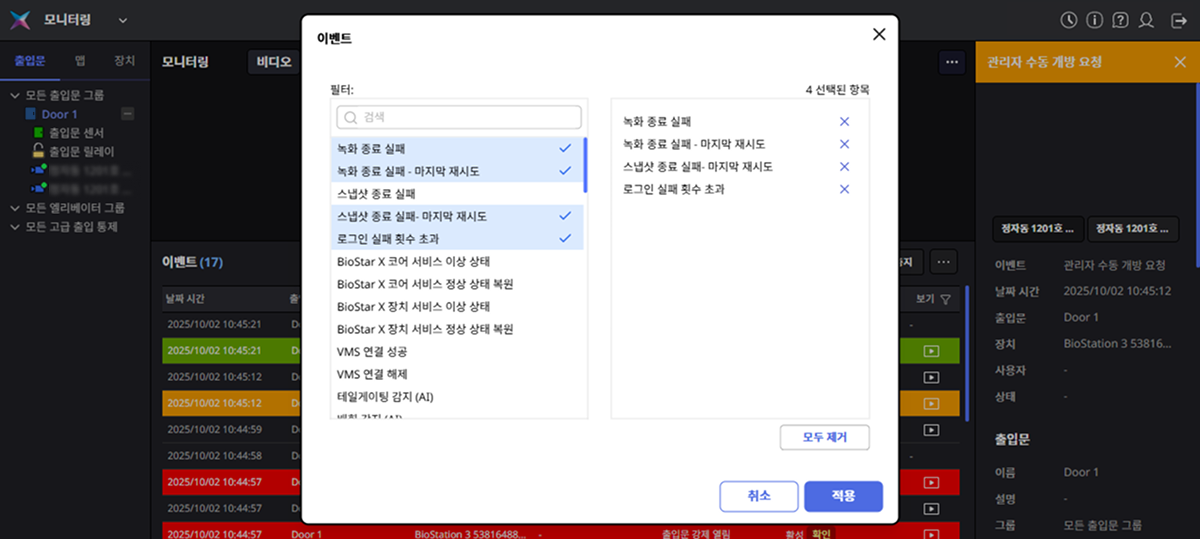This screenshot has height=539, width=1200.
Task: Switch to the 맵 tab
Action: tap(80, 61)
